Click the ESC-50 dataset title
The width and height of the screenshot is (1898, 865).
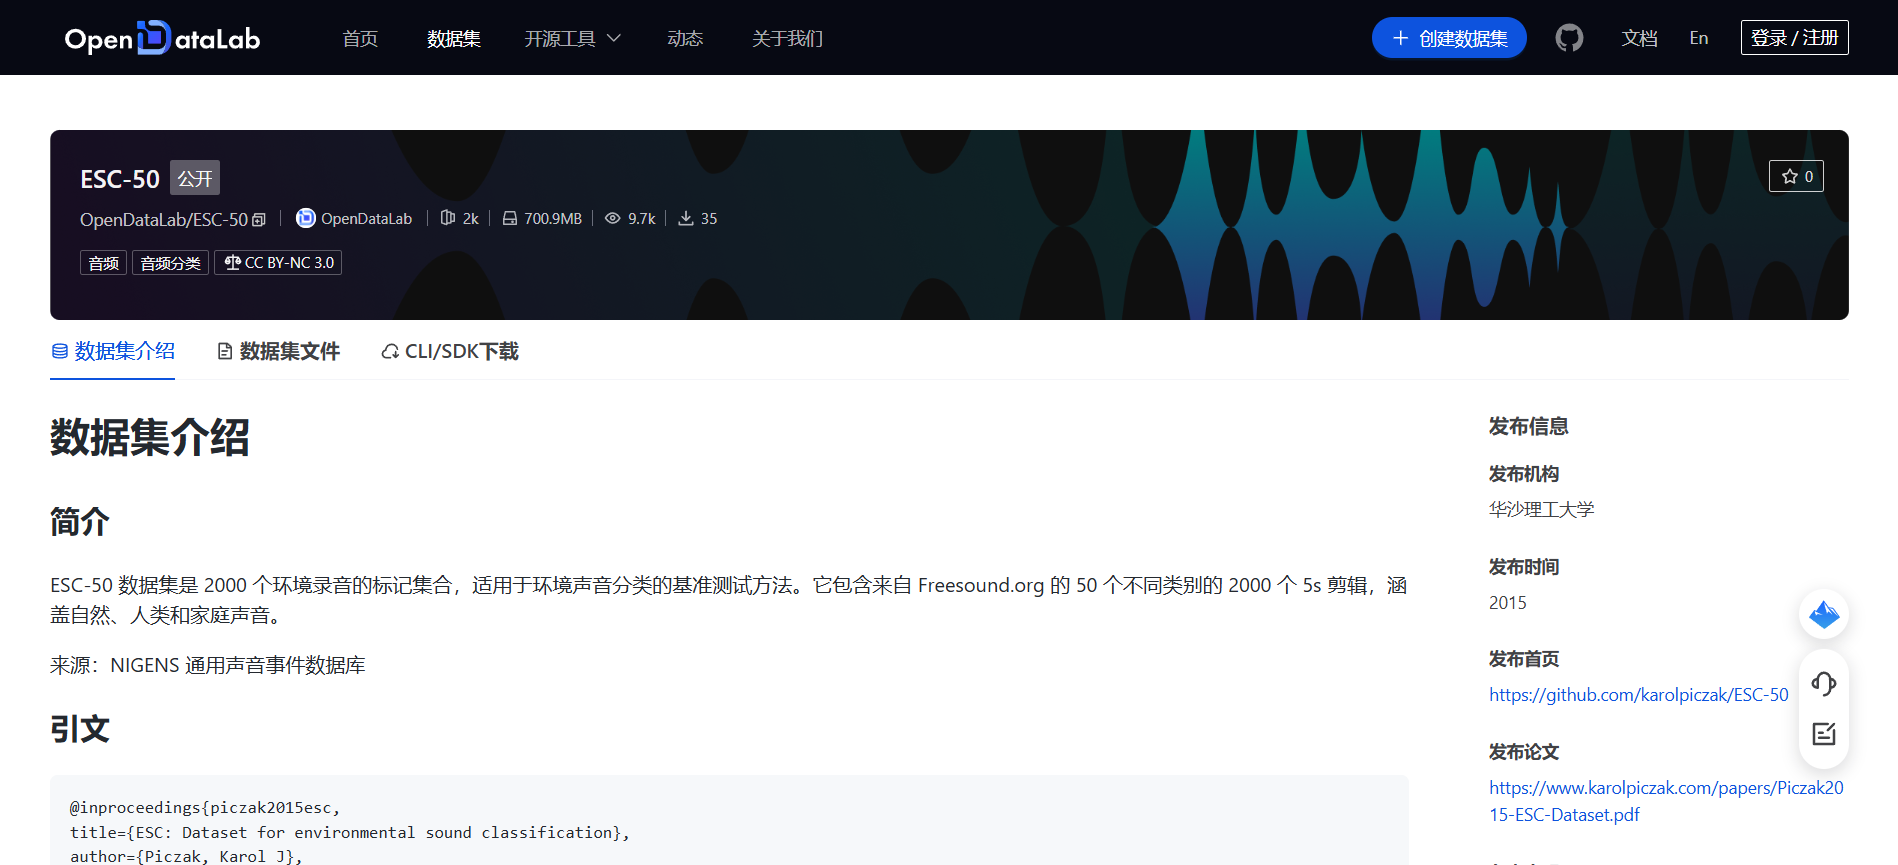(x=120, y=179)
